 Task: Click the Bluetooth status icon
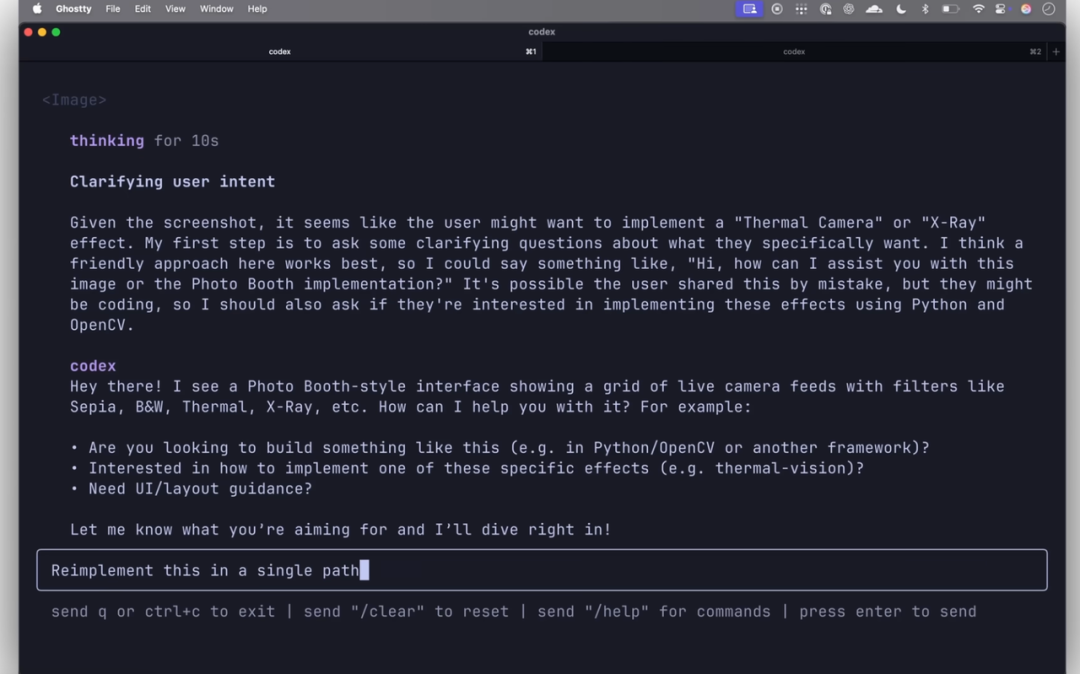925,9
